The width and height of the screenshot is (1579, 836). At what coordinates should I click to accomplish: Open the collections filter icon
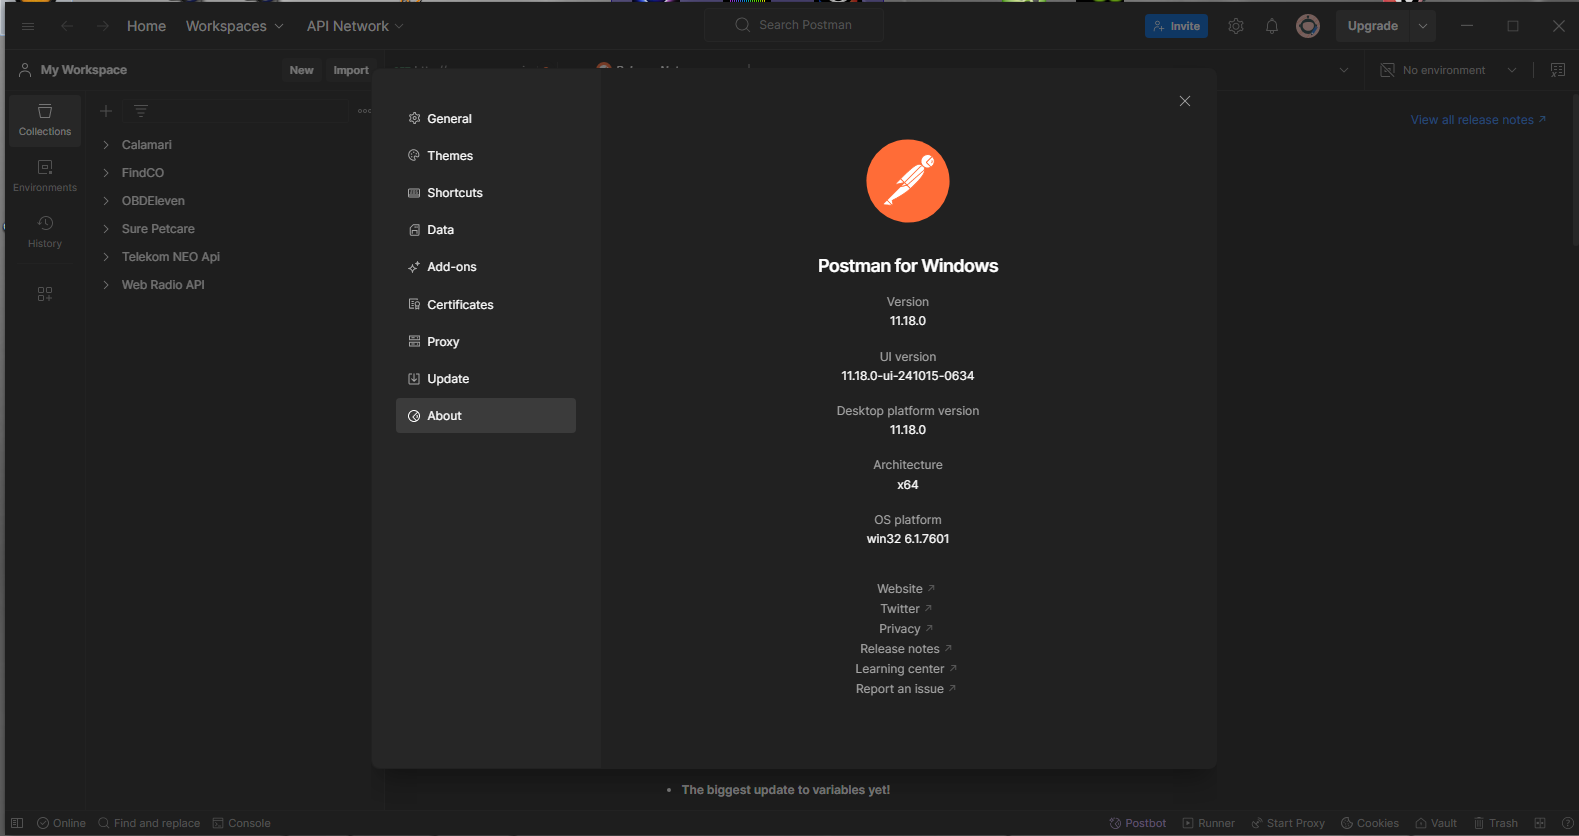141,111
